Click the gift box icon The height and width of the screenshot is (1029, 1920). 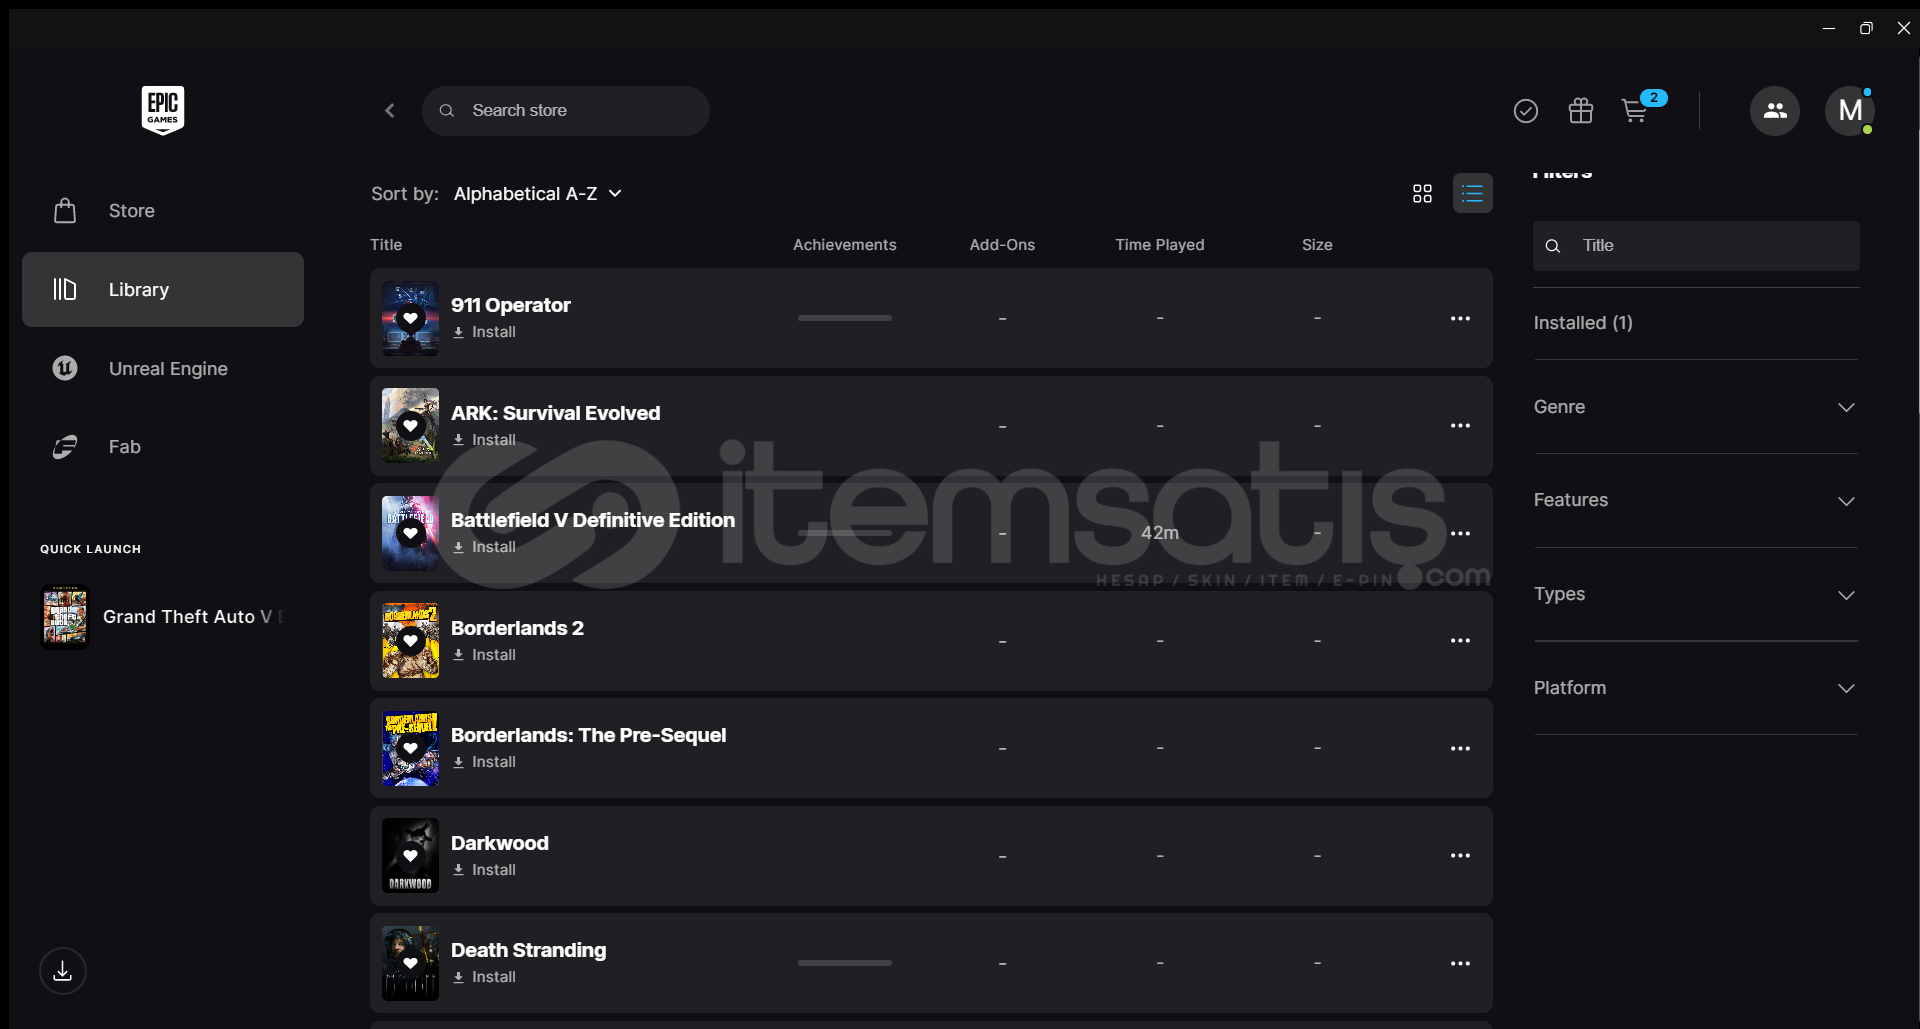[x=1581, y=111]
